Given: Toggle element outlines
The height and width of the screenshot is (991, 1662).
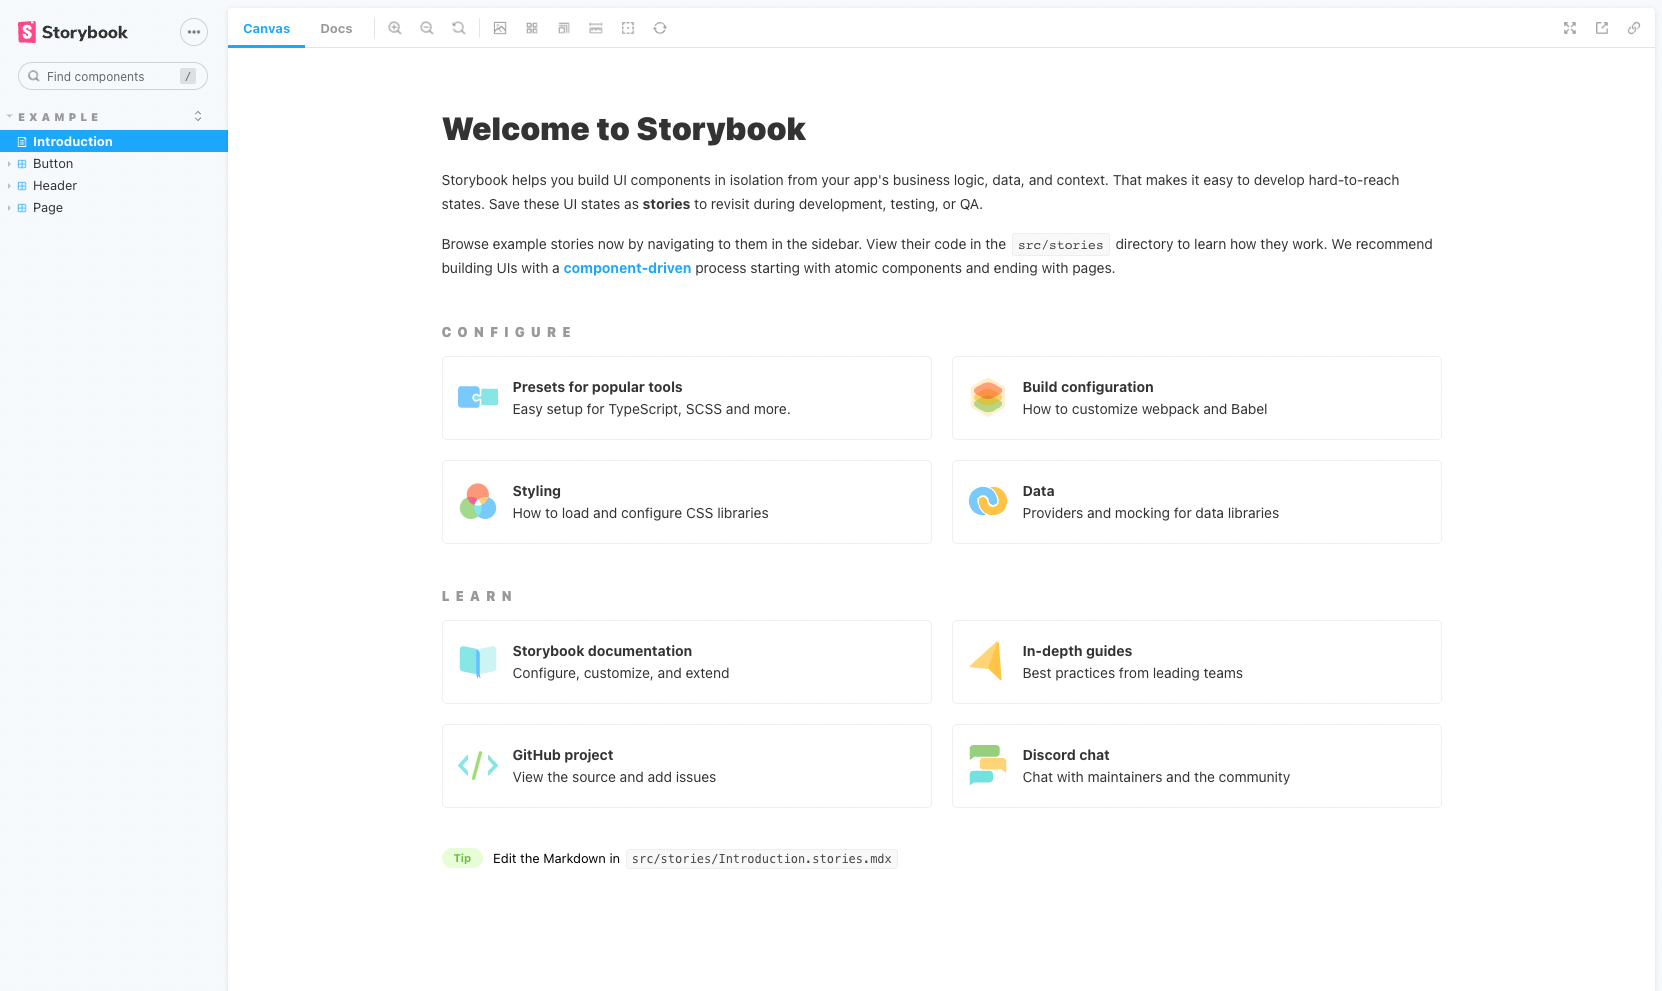Looking at the screenshot, I should [628, 28].
